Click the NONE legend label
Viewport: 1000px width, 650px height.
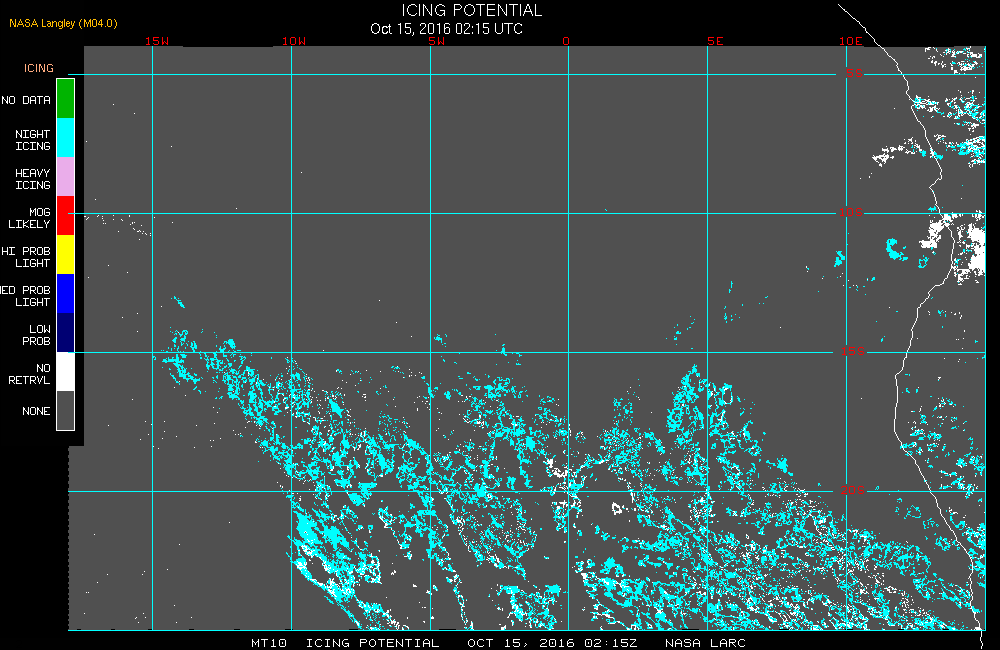tap(36, 411)
